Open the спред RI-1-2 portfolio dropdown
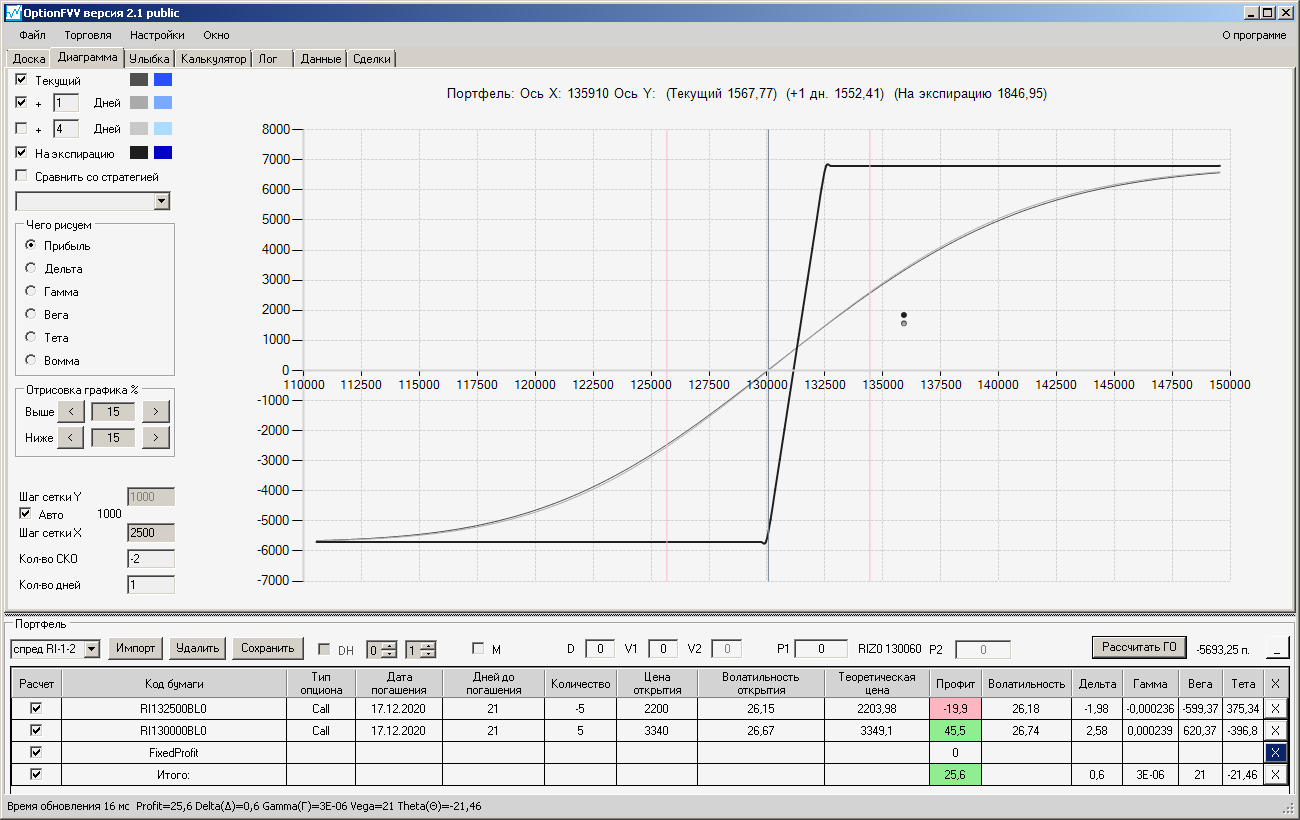Screen dimensions: 1300x820 (92, 649)
